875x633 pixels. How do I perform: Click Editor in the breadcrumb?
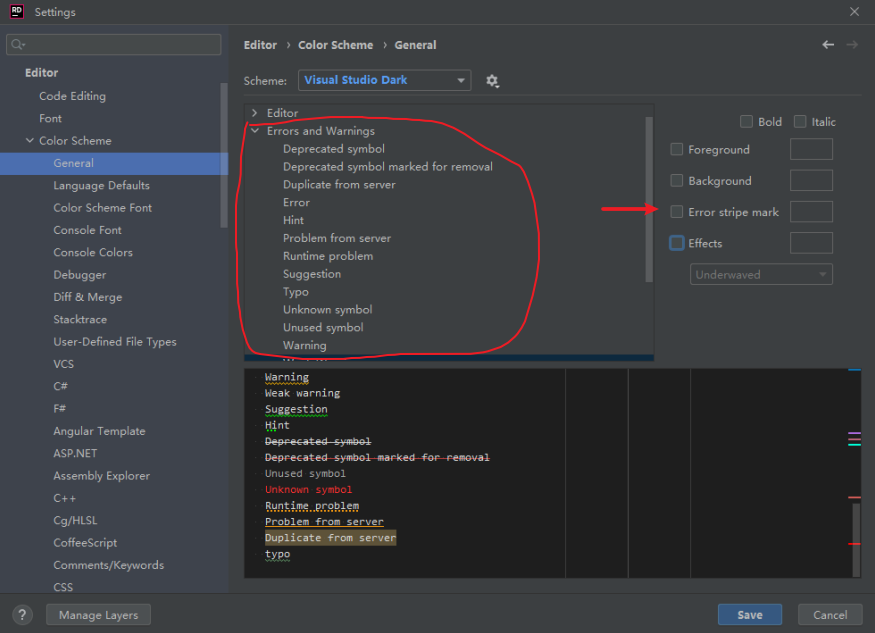[x=260, y=45]
